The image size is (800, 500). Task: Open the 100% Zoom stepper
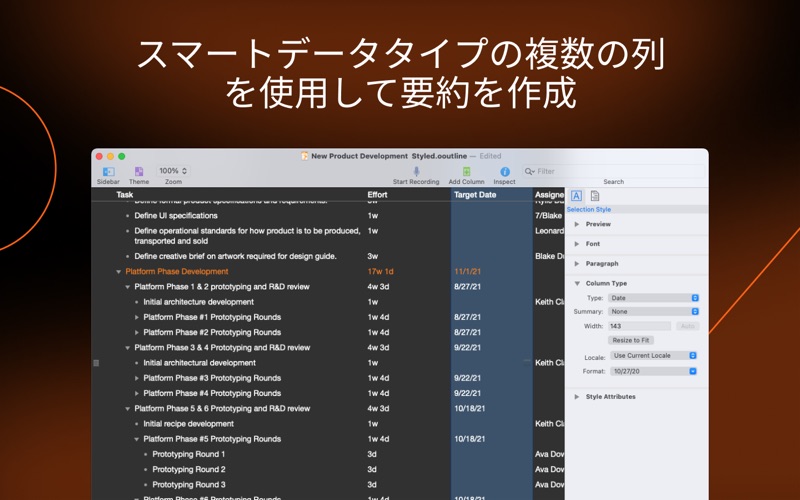(x=173, y=171)
